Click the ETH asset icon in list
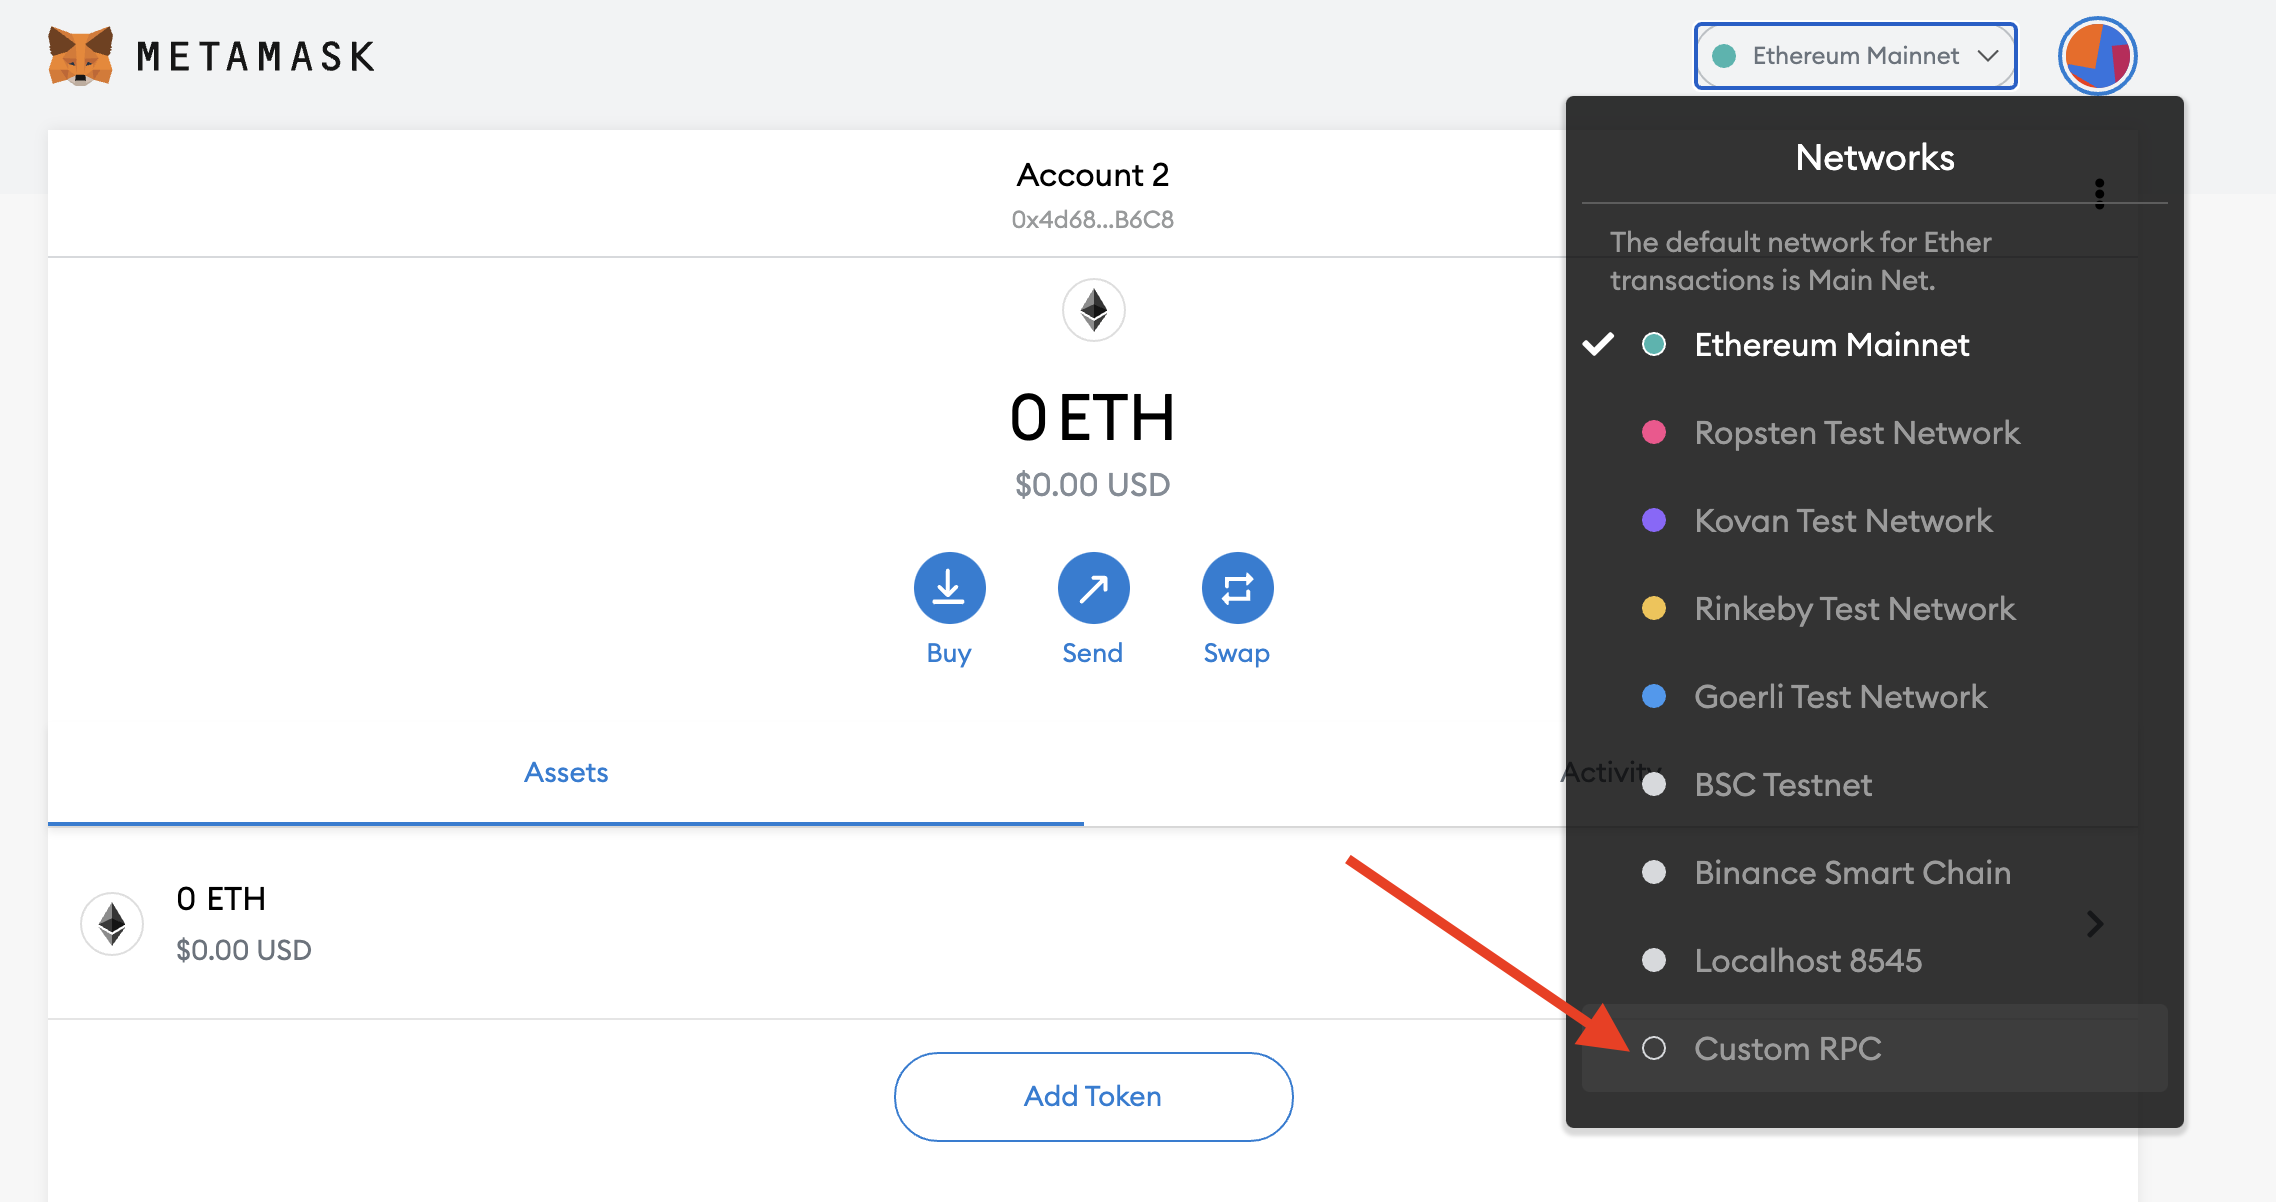This screenshot has height=1202, width=2276. tap(112, 924)
